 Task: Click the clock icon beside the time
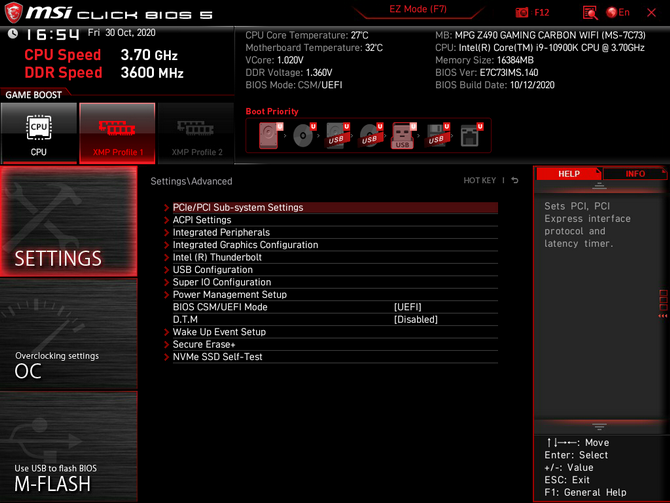[13, 33]
